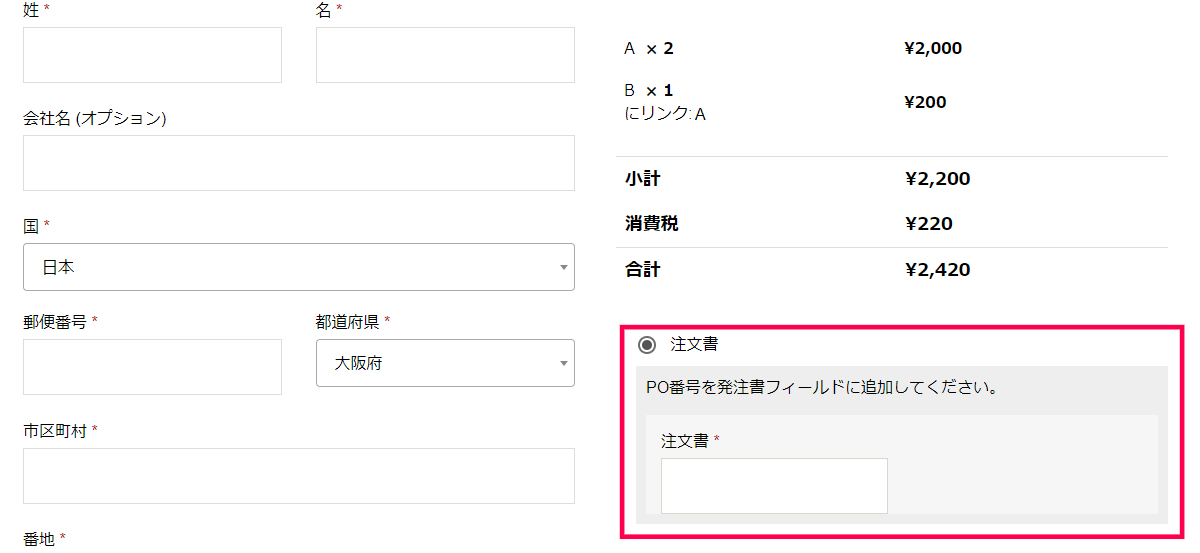This screenshot has height=553, width=1200.
Task: Focus the 姓 last name input field
Action: [x=152, y=55]
